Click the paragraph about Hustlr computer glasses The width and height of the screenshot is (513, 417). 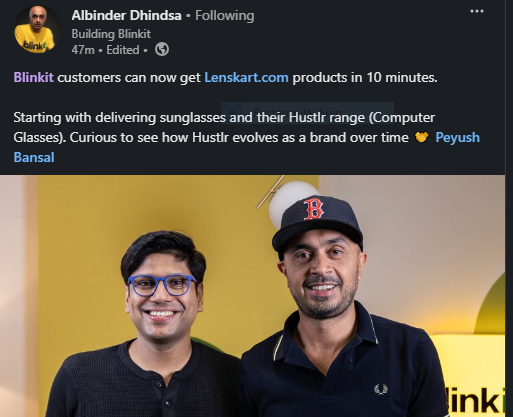pos(247,137)
